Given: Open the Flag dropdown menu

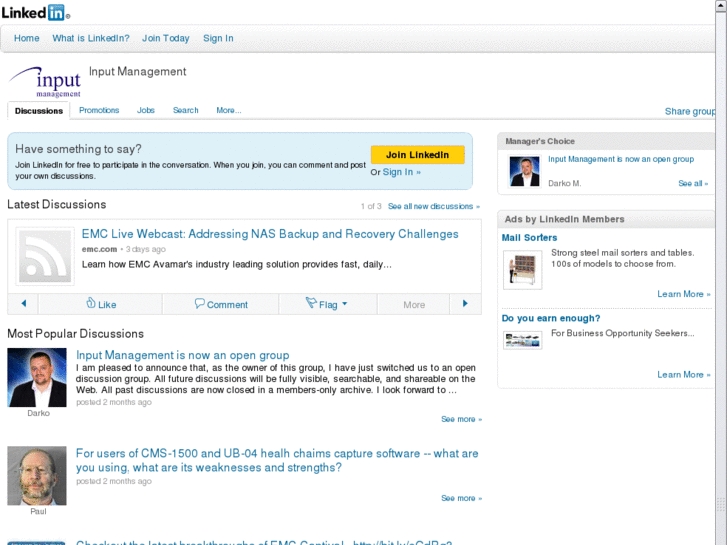Looking at the screenshot, I should [x=326, y=304].
